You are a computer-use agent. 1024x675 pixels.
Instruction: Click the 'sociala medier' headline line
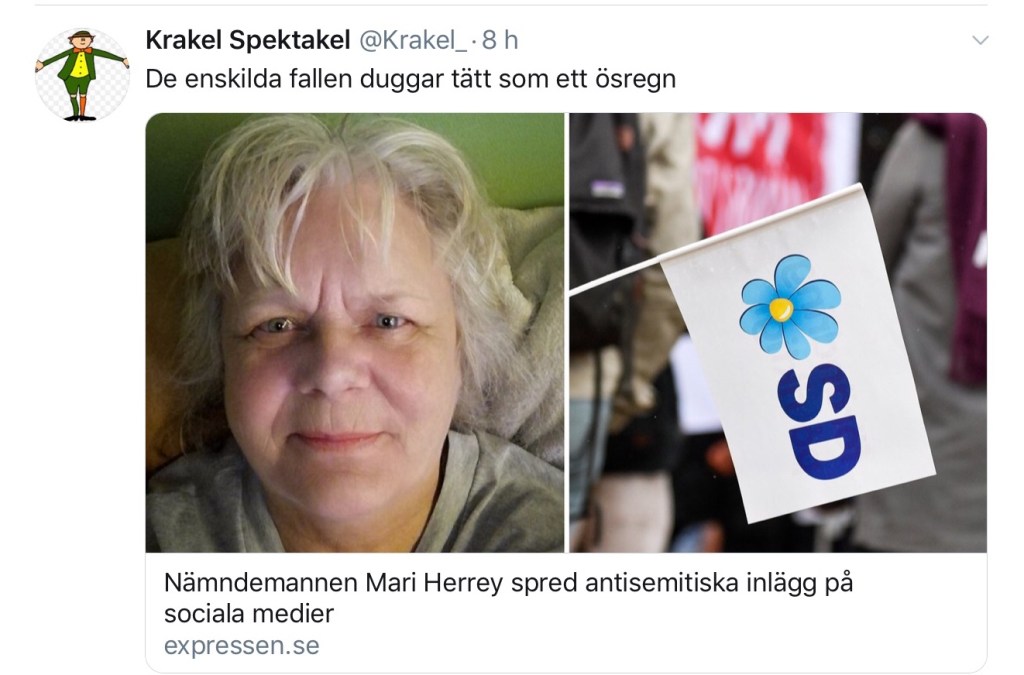tap(249, 614)
